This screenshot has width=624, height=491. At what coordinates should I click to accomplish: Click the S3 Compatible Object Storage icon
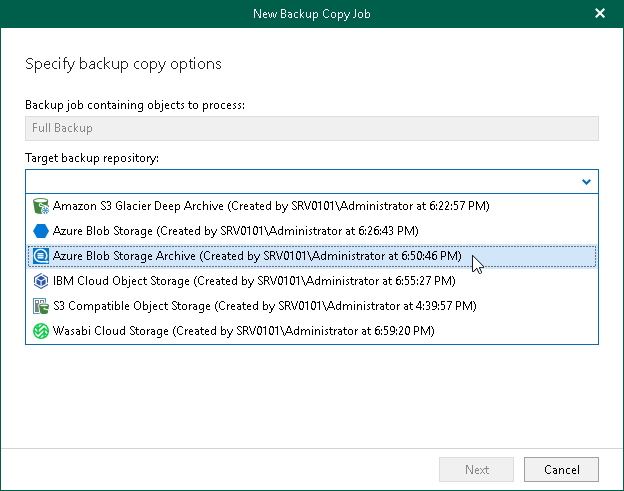[41, 306]
